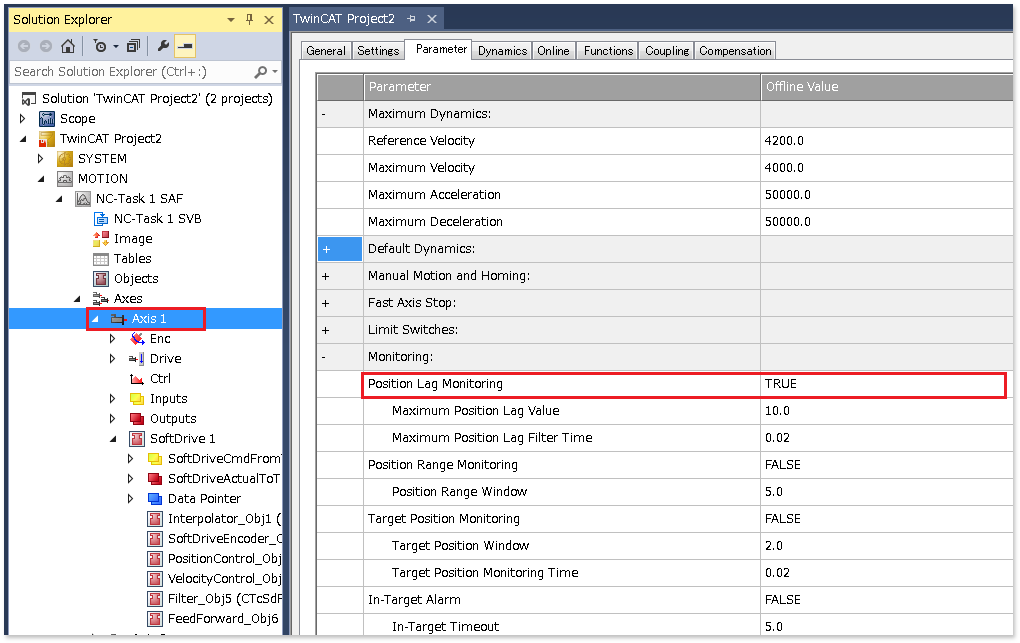Collapse the NC-Task 1 SAF node
This screenshot has width=1020, height=643.
pos(59,199)
